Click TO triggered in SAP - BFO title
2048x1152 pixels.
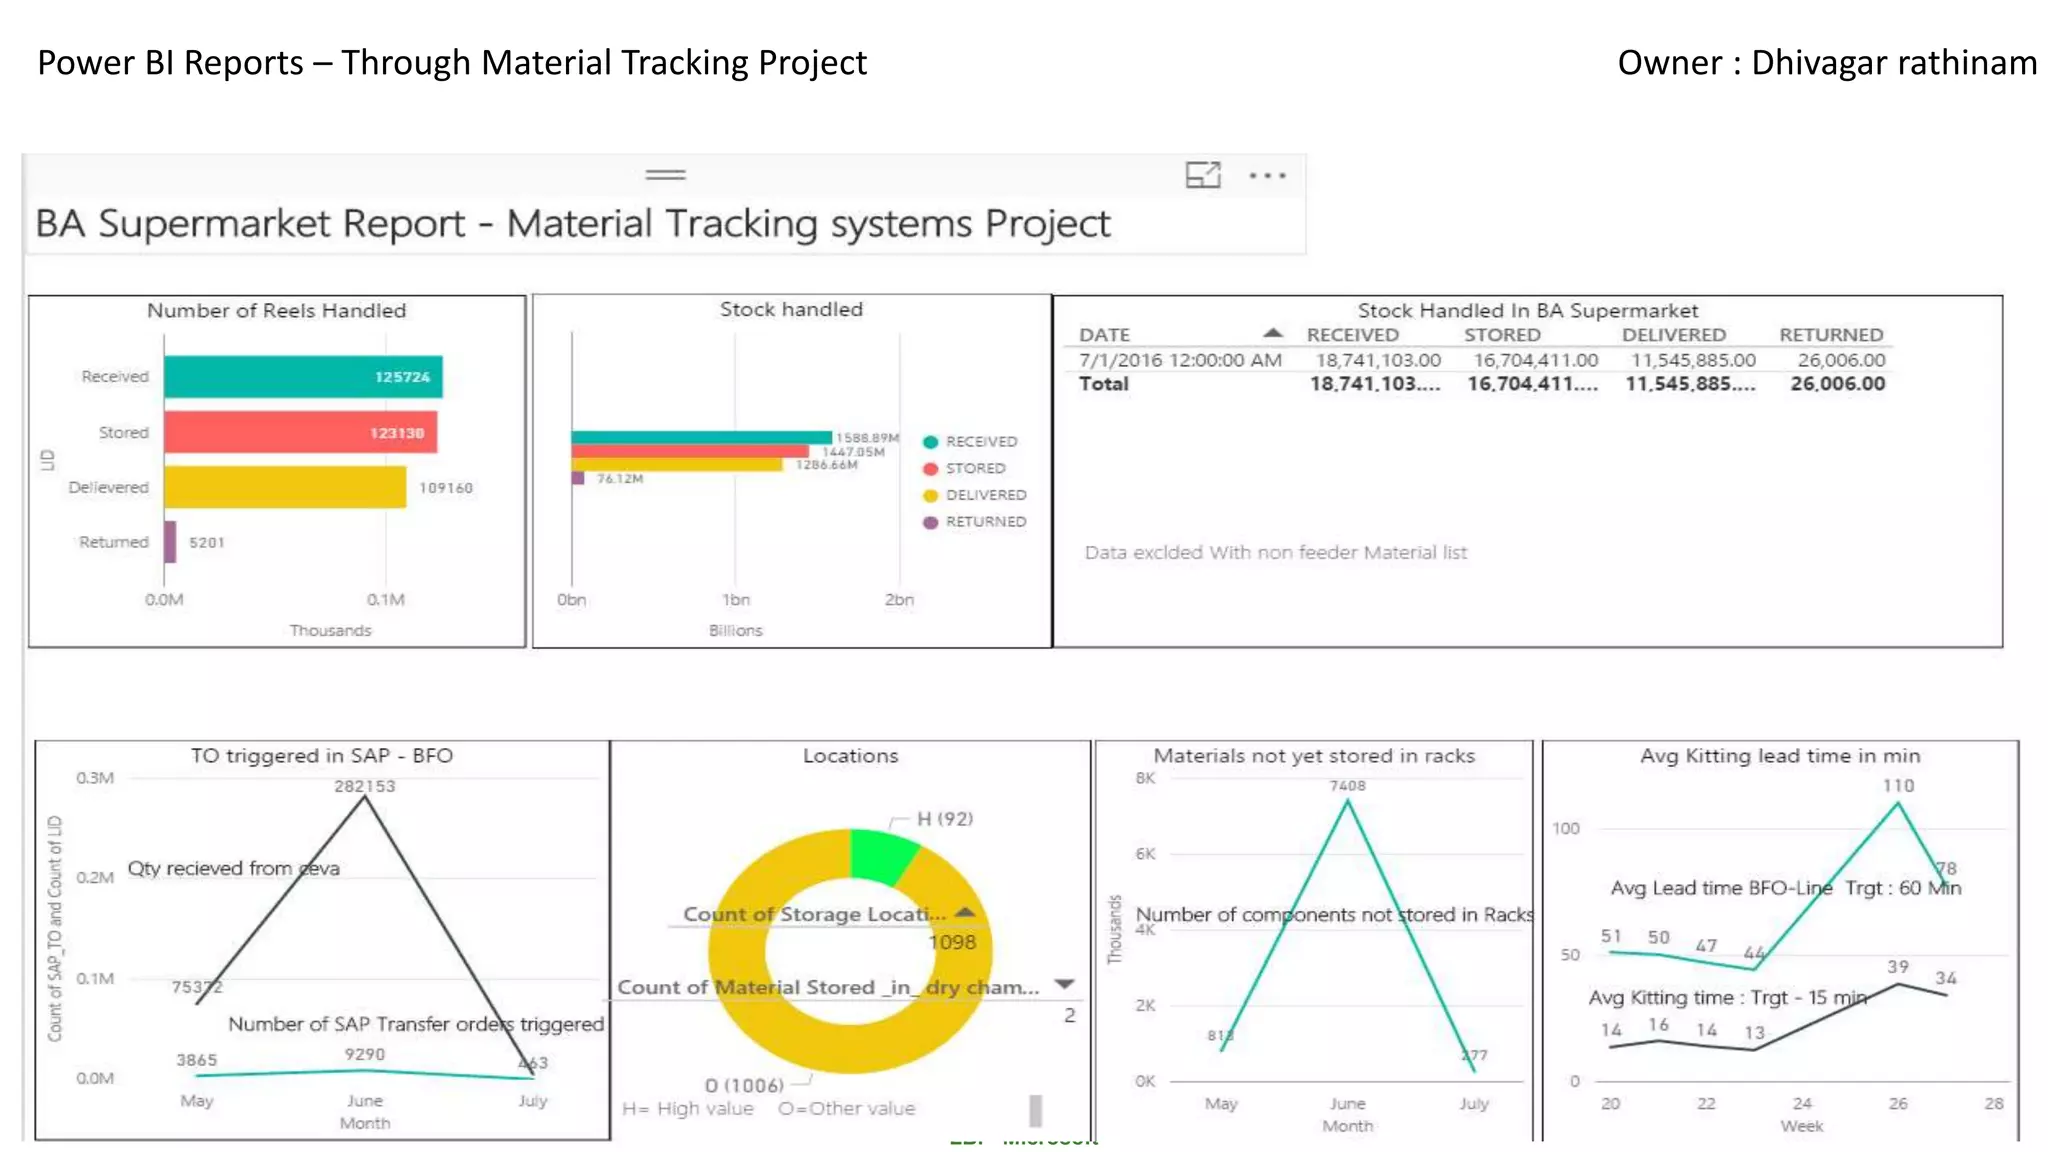pyautogui.click(x=322, y=756)
